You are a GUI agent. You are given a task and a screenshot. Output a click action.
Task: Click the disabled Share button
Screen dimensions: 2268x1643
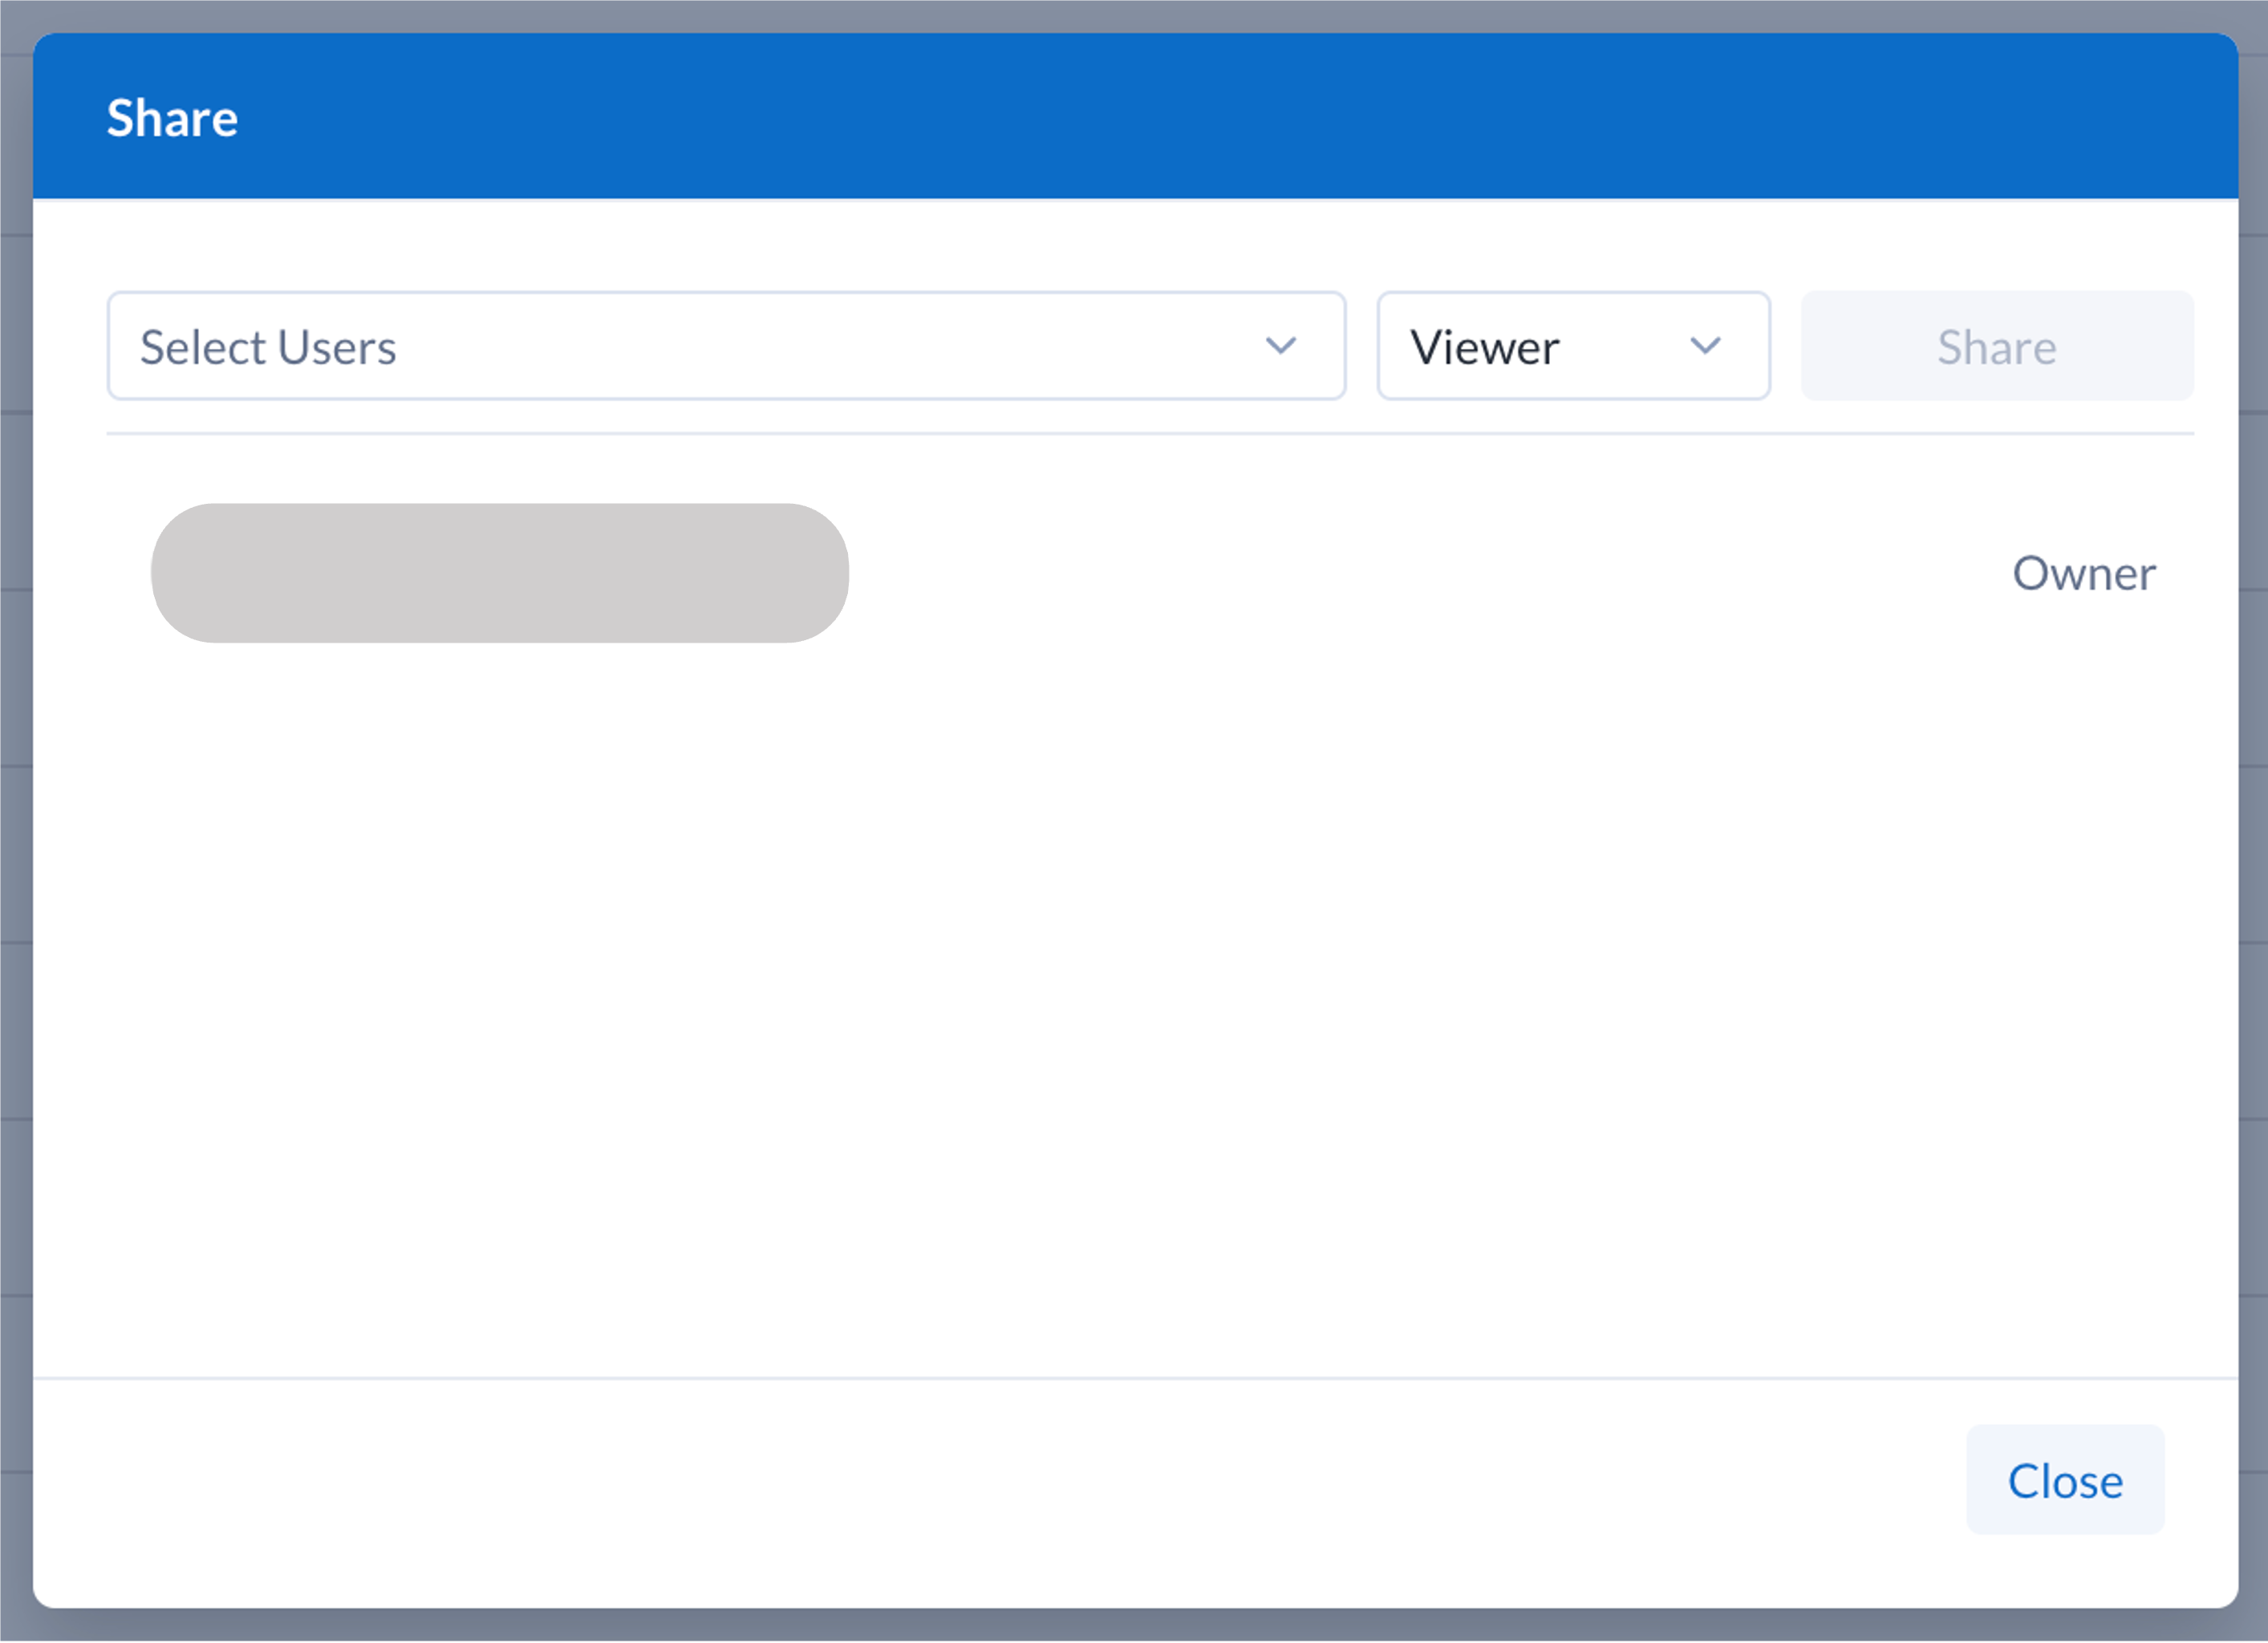point(1997,346)
